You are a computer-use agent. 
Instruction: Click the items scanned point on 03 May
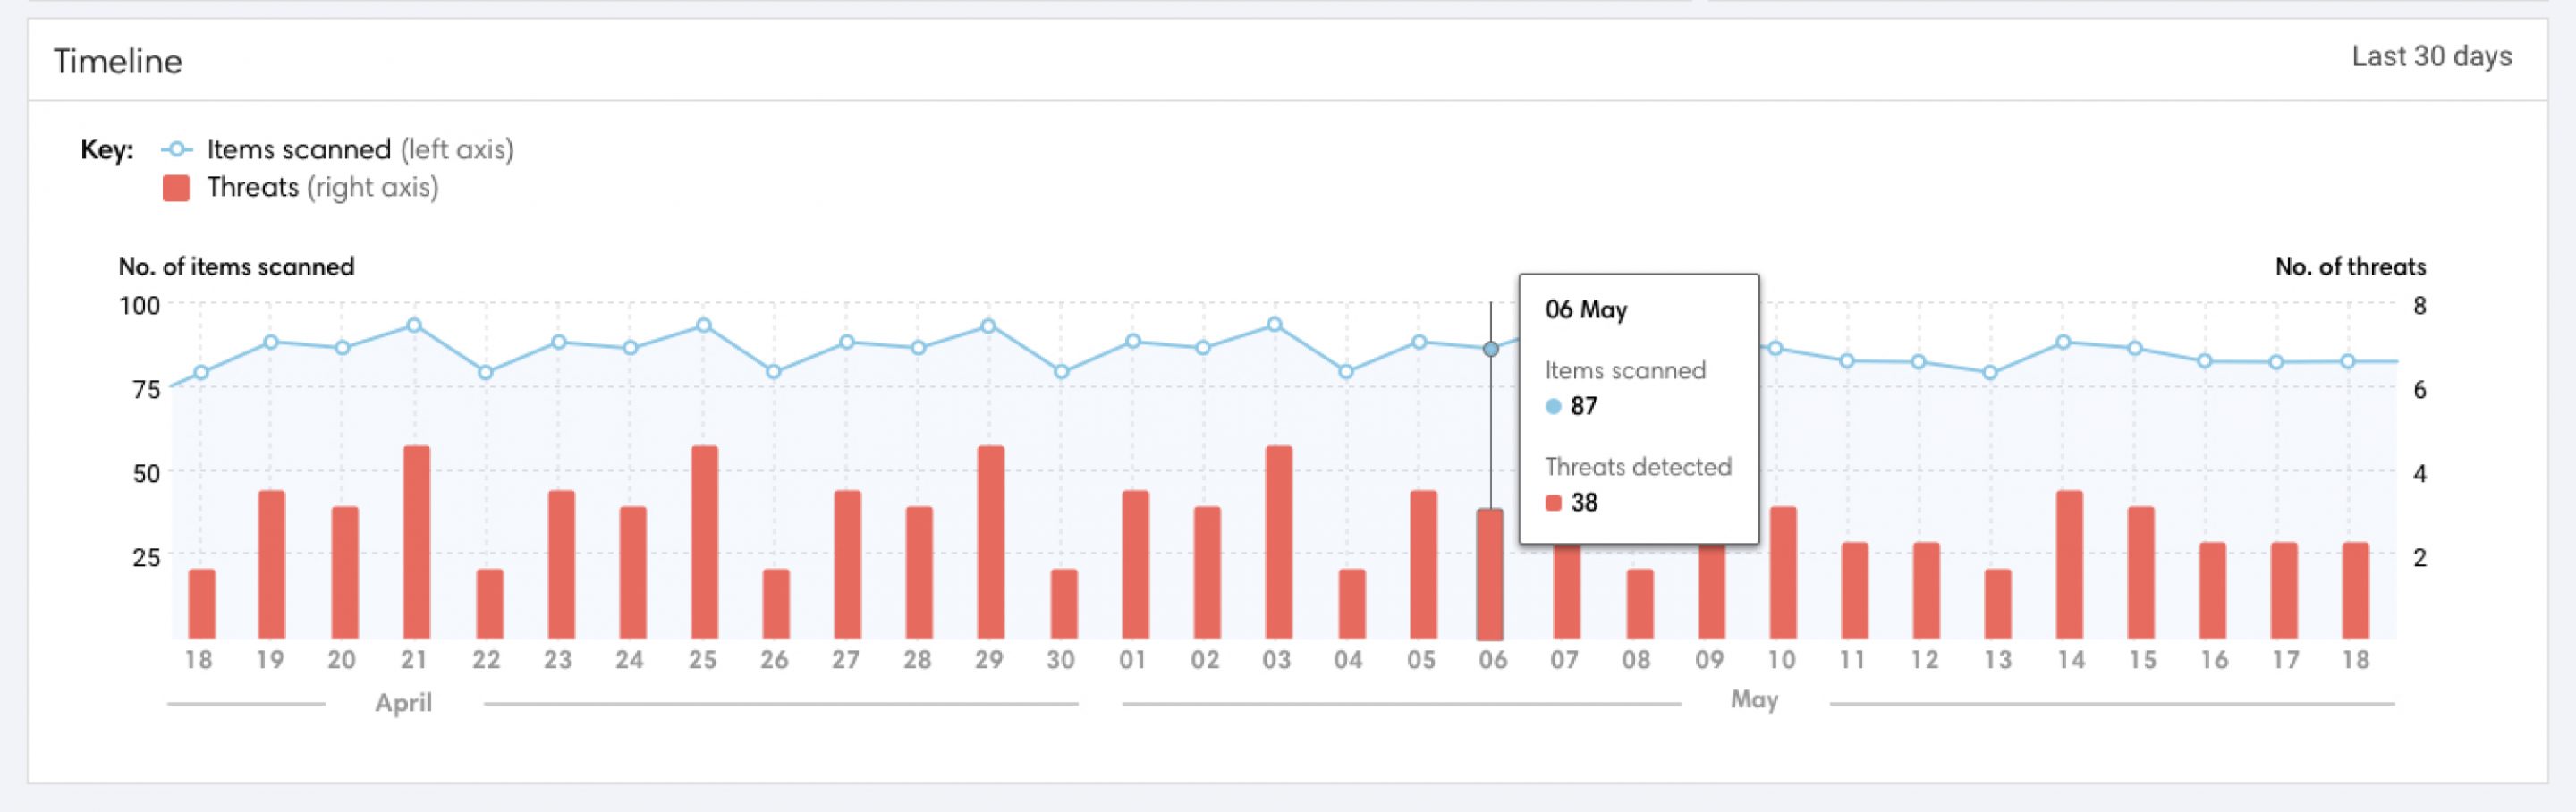(x=1275, y=325)
